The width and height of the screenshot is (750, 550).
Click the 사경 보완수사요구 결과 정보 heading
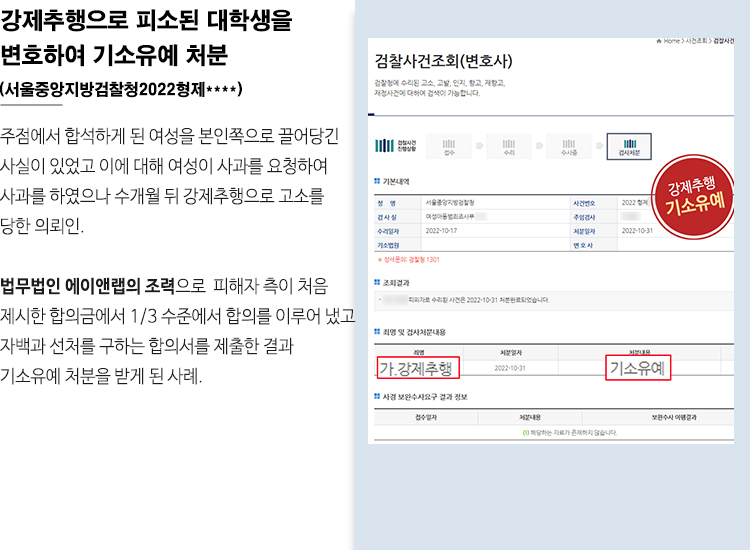click(x=425, y=397)
